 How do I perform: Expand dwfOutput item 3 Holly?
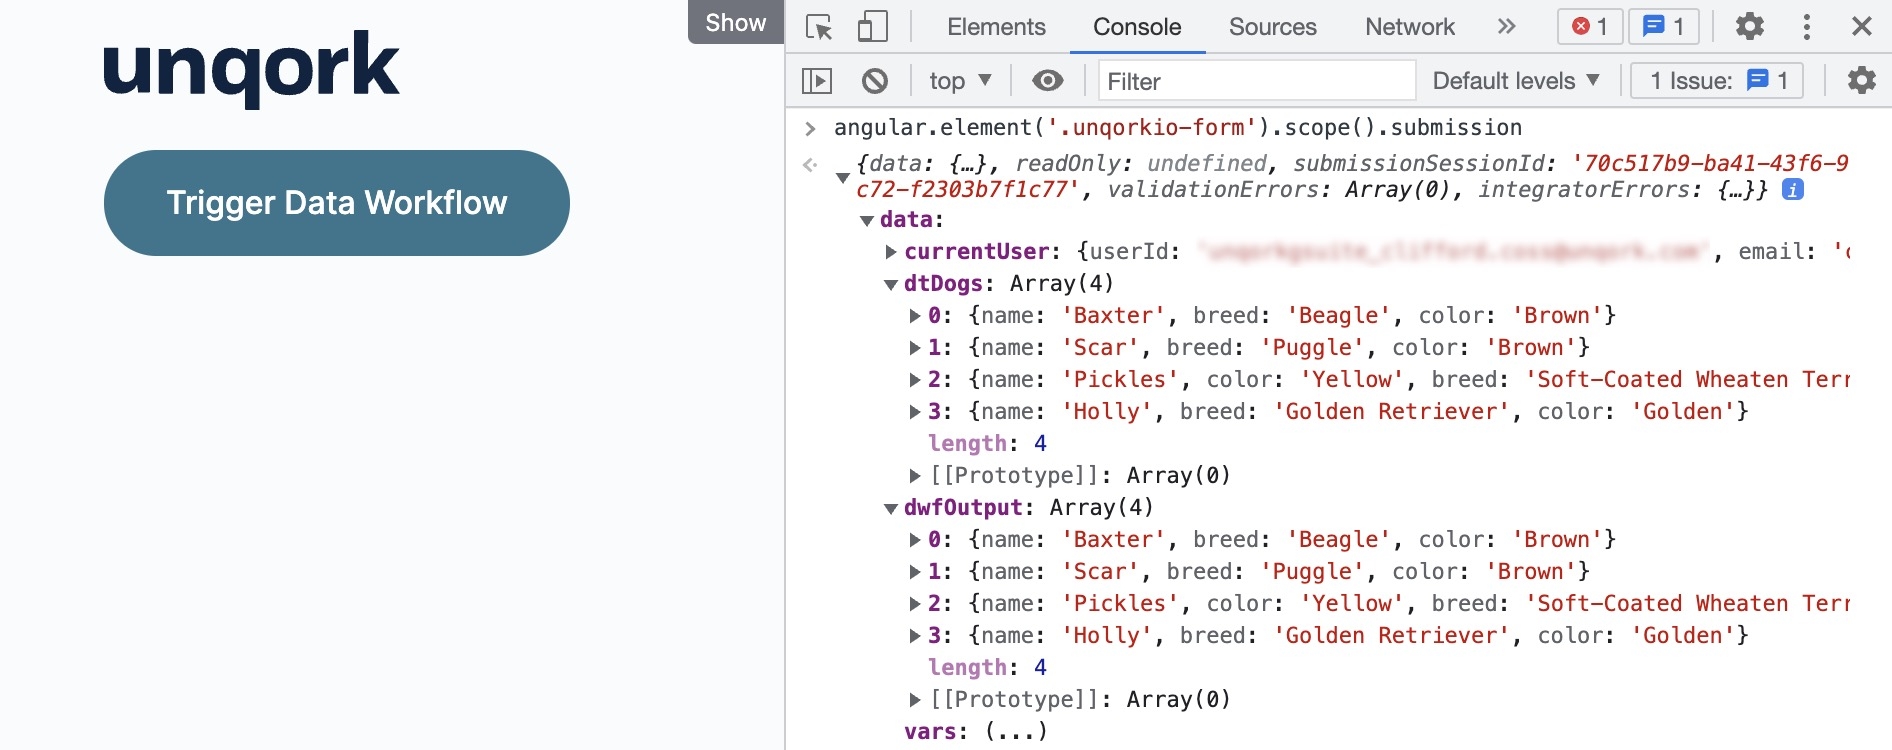click(x=915, y=636)
